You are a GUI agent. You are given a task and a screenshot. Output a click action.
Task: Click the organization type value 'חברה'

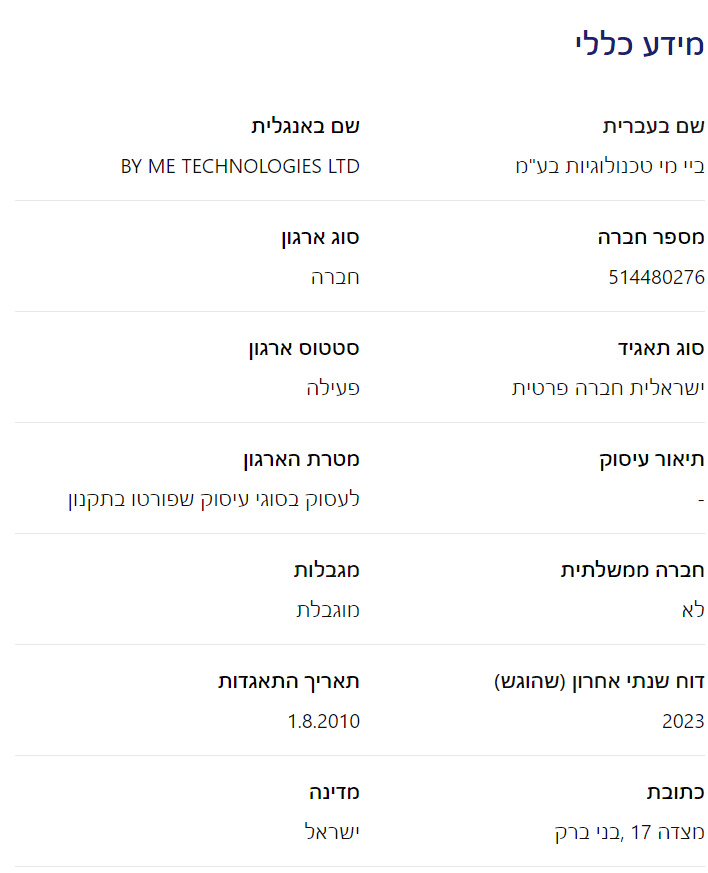pyautogui.click(x=335, y=278)
